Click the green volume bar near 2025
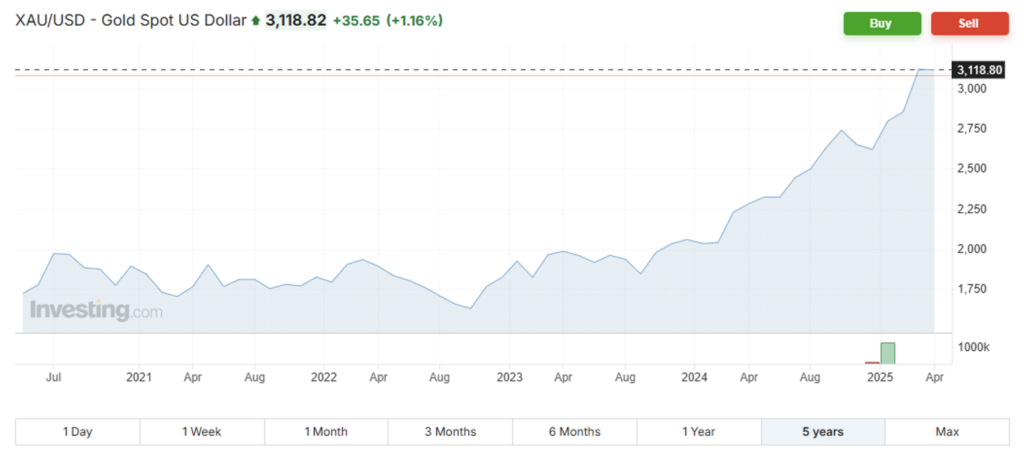Viewport: 1024px width, 452px height. [x=888, y=353]
